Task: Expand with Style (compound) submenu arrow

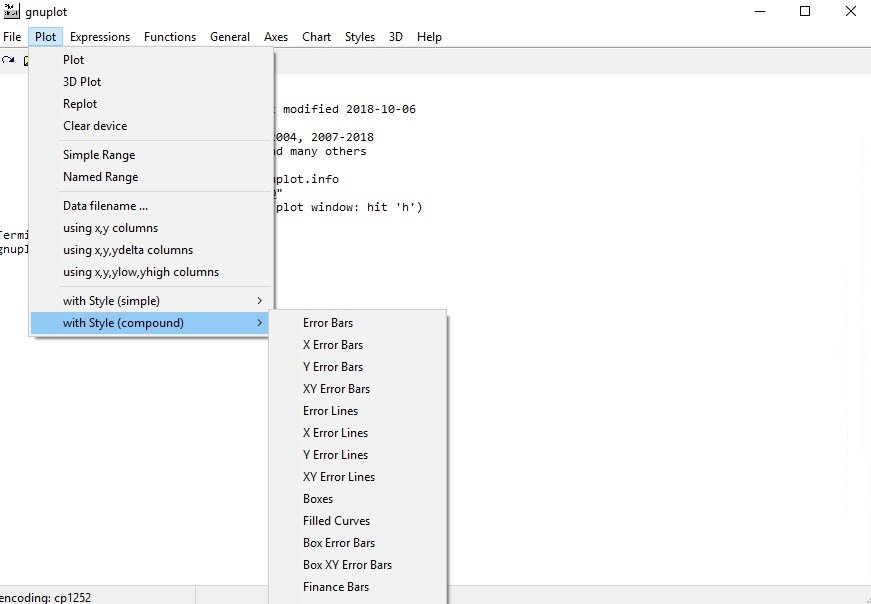Action: (x=259, y=323)
